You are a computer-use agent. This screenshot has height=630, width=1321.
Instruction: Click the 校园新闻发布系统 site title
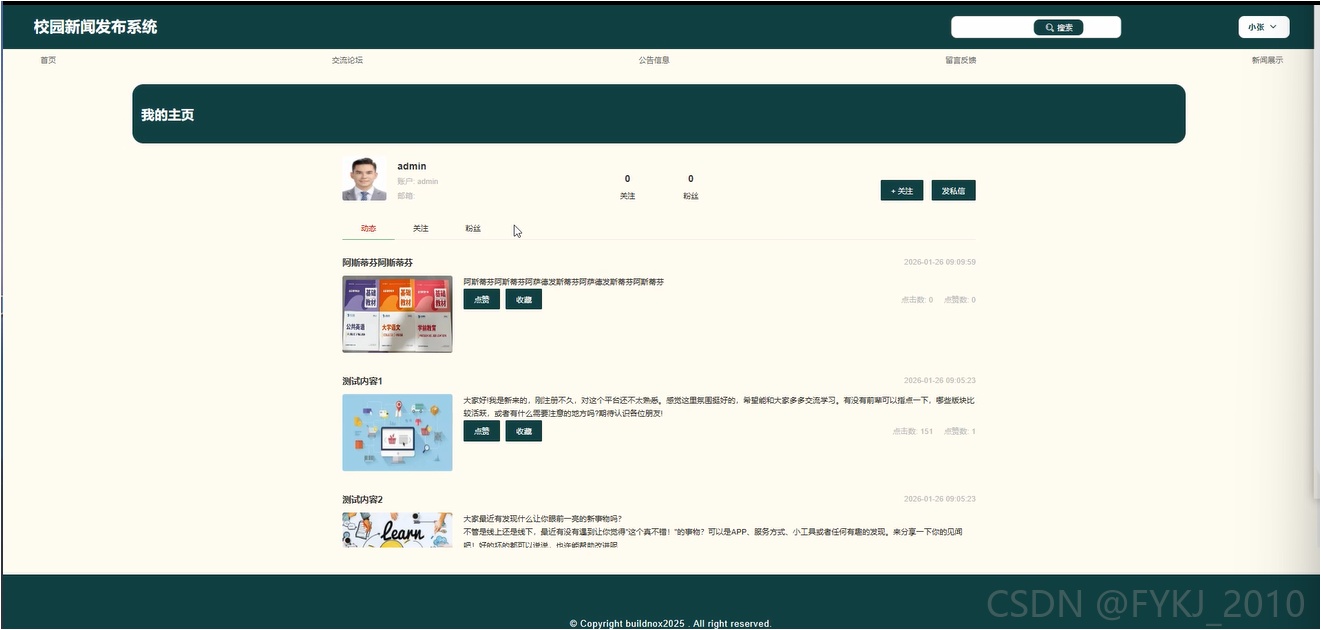click(x=95, y=27)
